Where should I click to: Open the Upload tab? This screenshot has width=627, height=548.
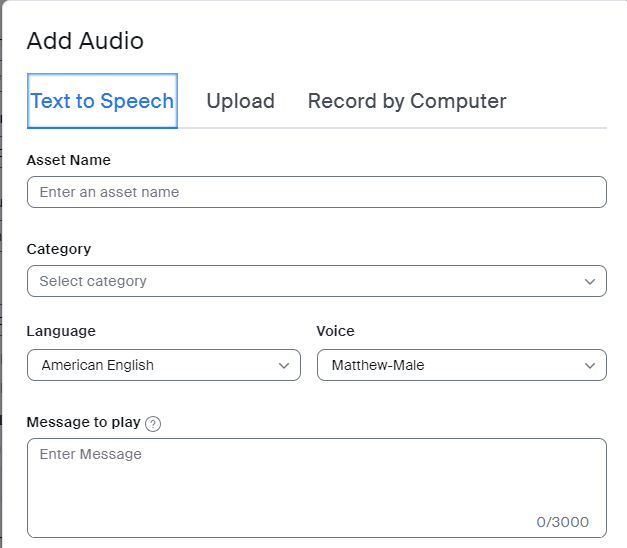(x=240, y=101)
